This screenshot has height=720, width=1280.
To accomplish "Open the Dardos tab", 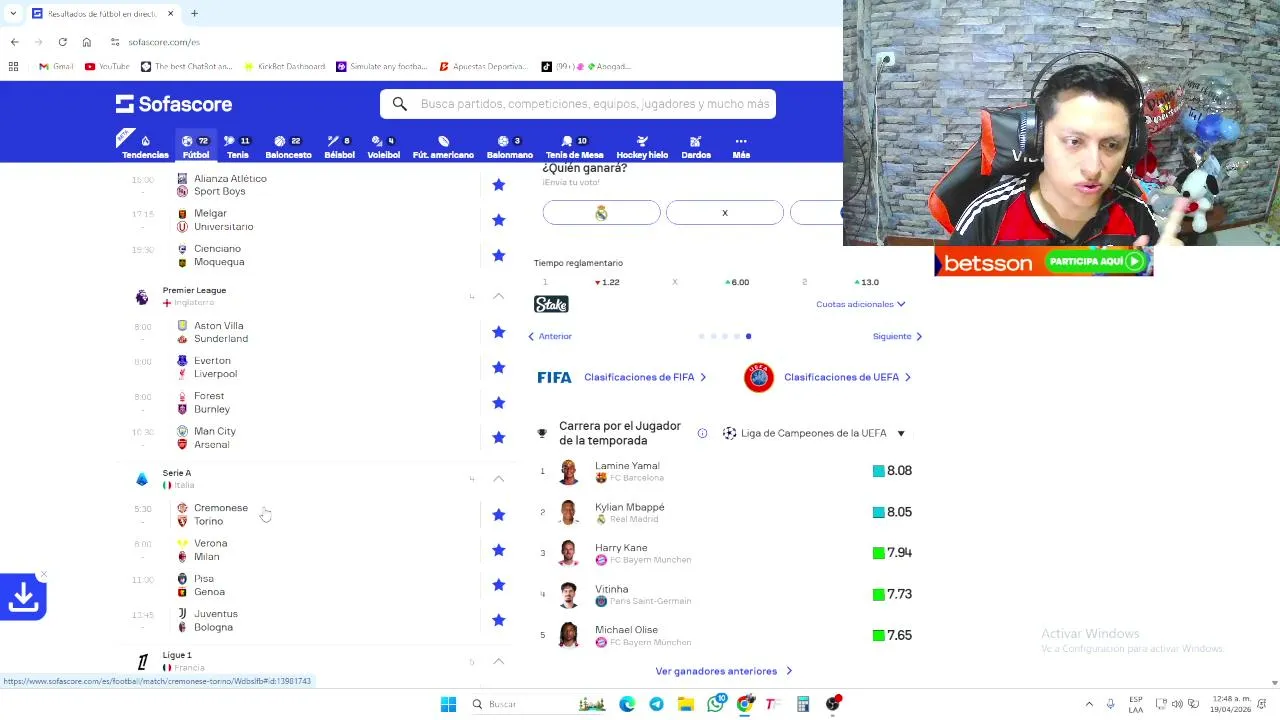I will click(696, 147).
